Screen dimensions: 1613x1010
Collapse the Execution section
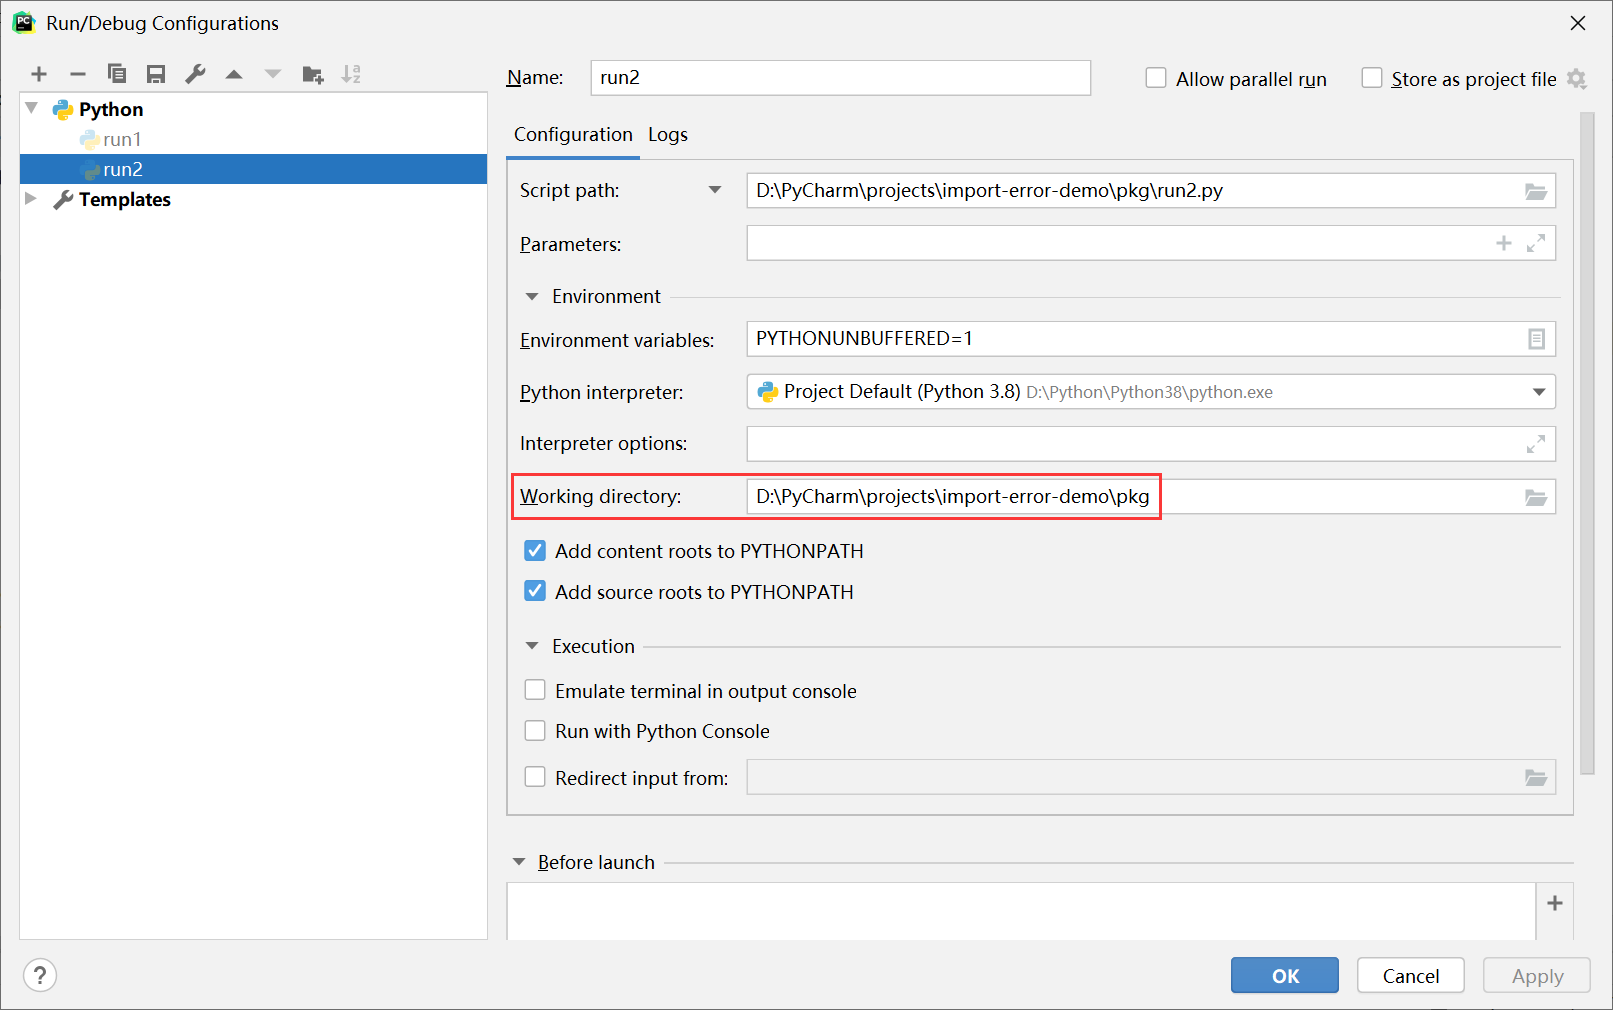(x=532, y=646)
